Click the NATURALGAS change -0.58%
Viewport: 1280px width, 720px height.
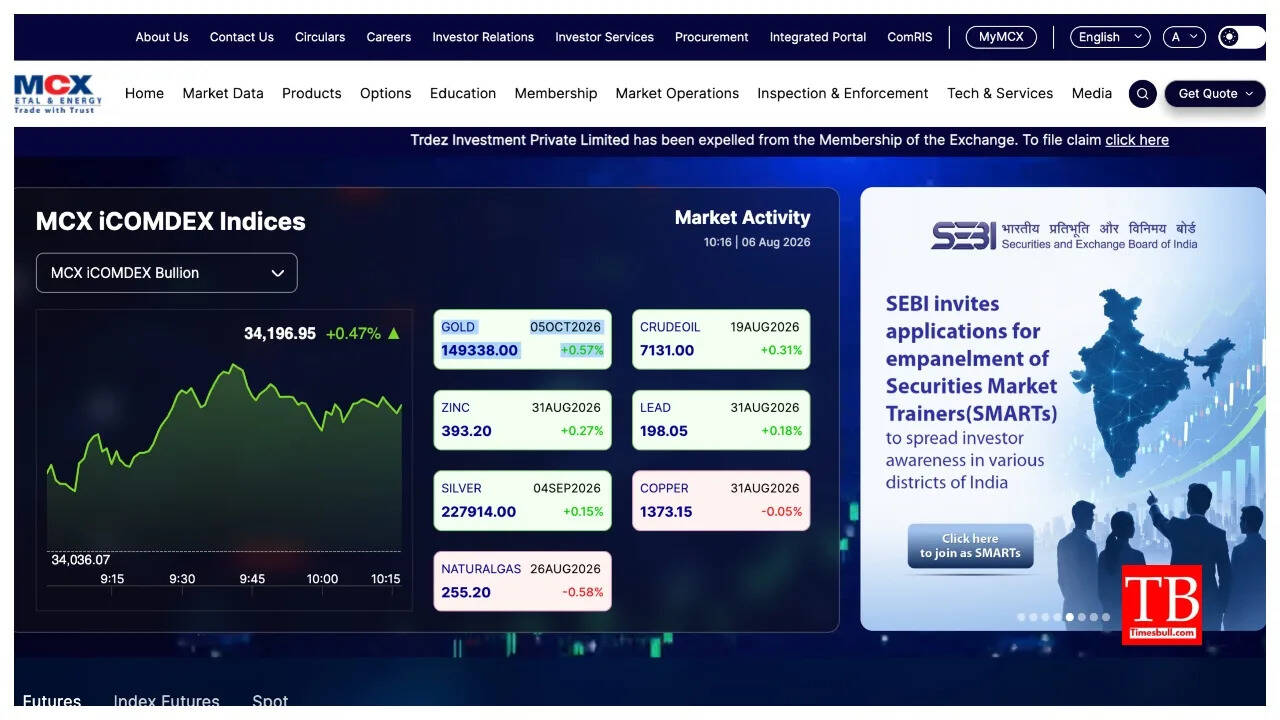click(583, 593)
